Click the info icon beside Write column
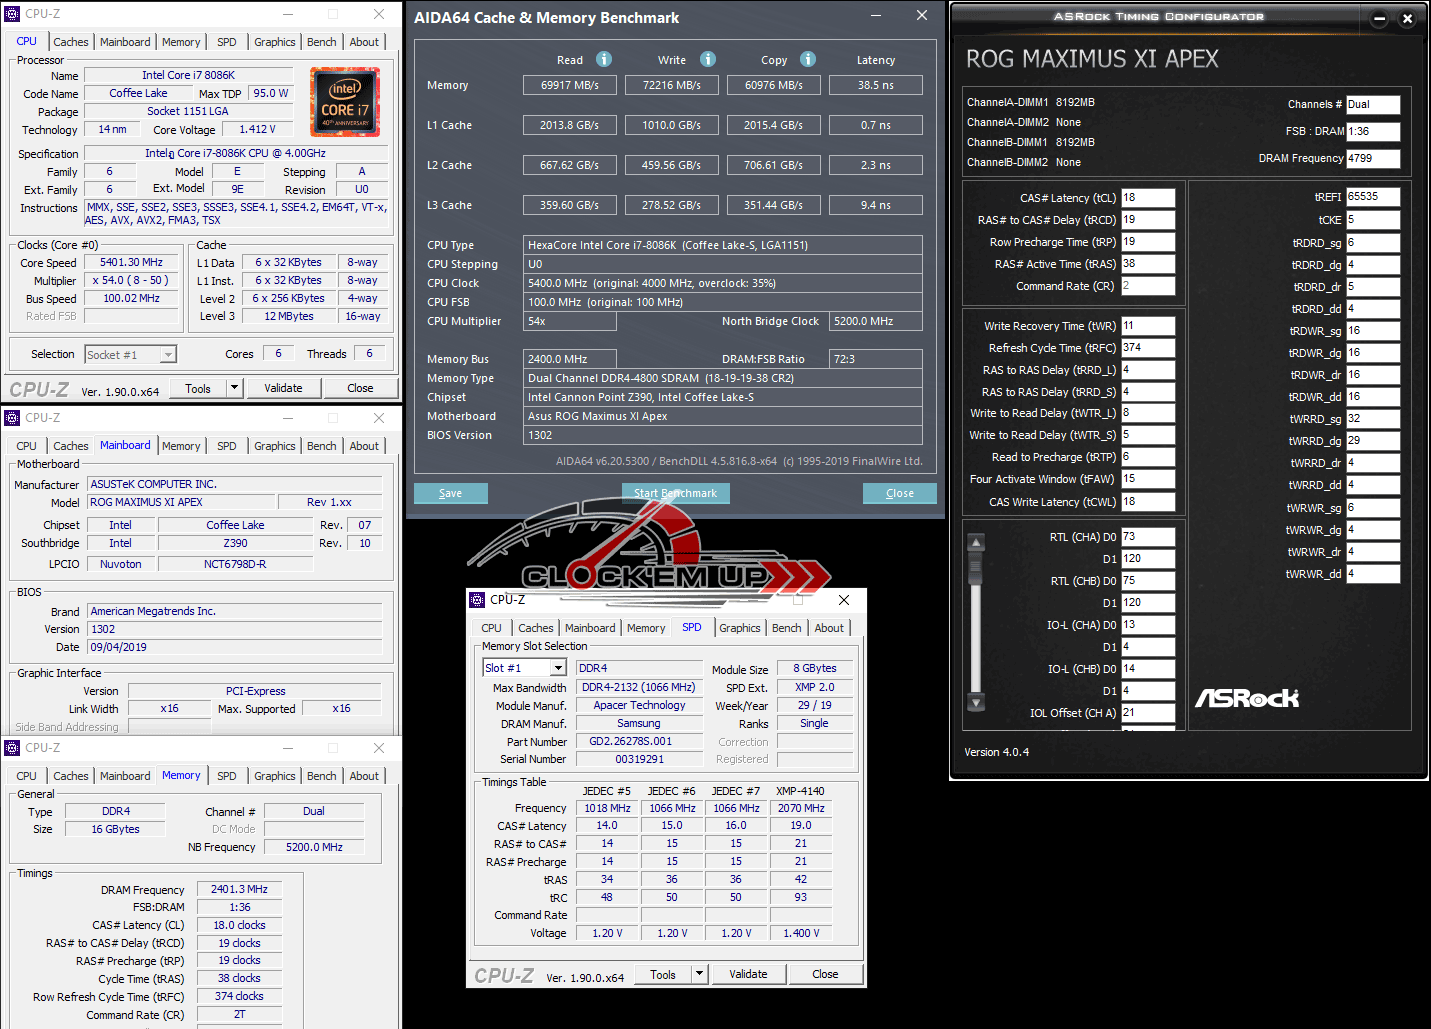 [x=708, y=59]
